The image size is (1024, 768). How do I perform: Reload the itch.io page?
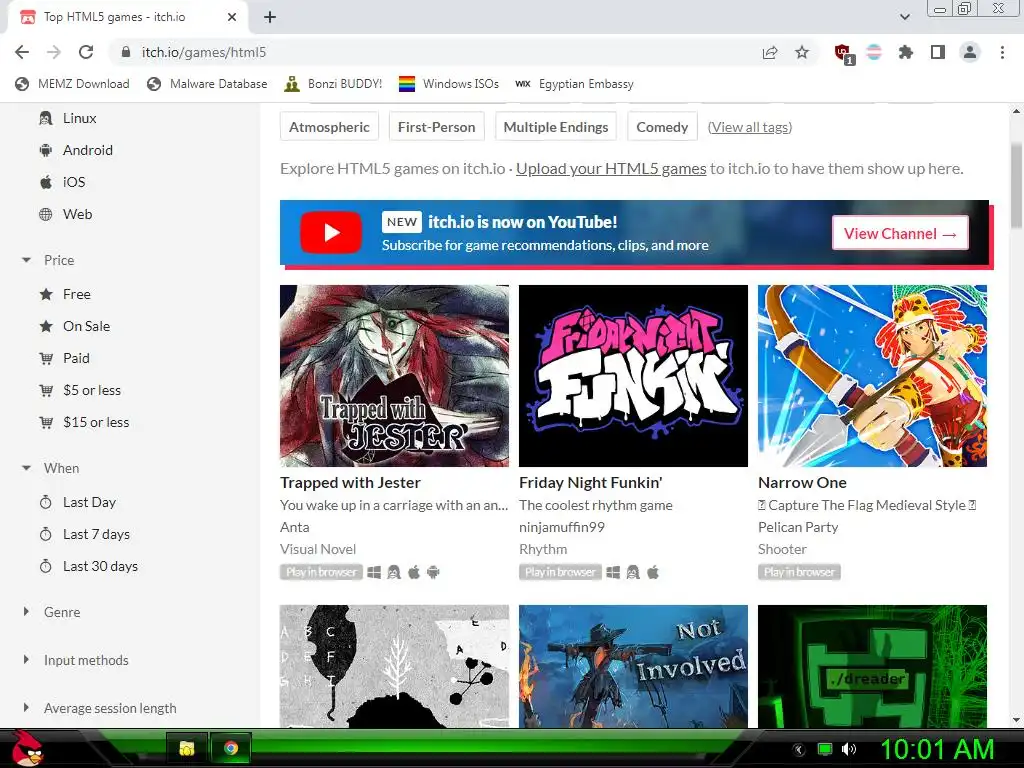click(x=86, y=52)
